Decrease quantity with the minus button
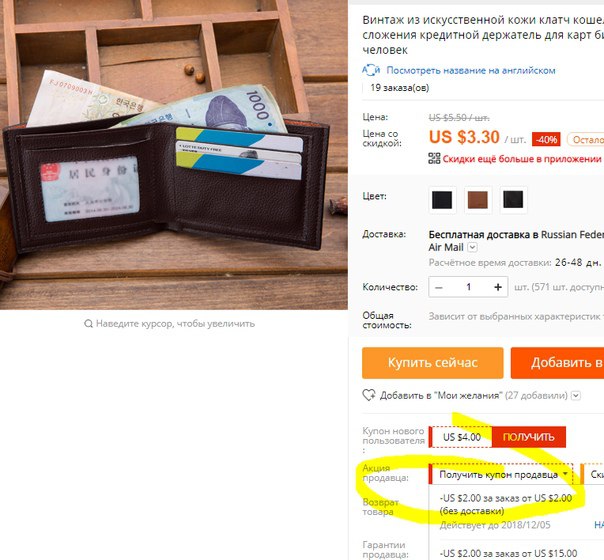This screenshot has height=560, width=604. (439, 287)
